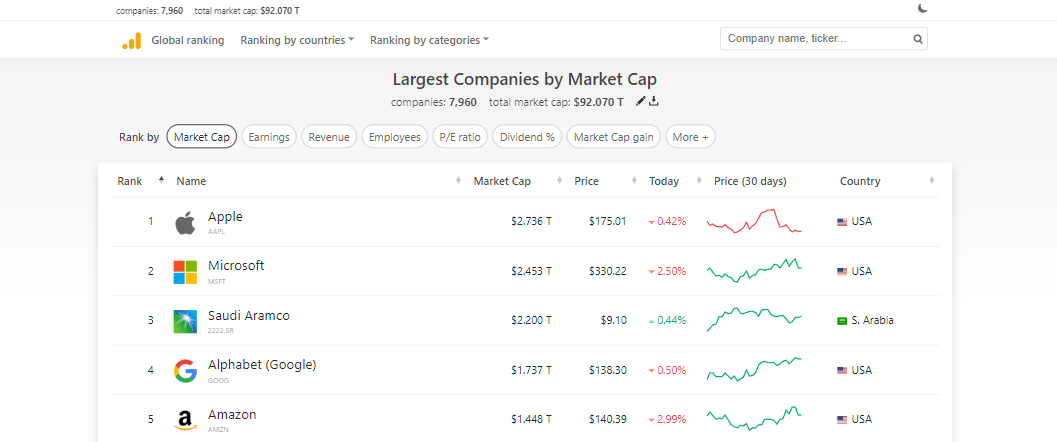The image size is (1057, 442).
Task: Click Apple's $2.736 T market cap
Action: (x=531, y=221)
